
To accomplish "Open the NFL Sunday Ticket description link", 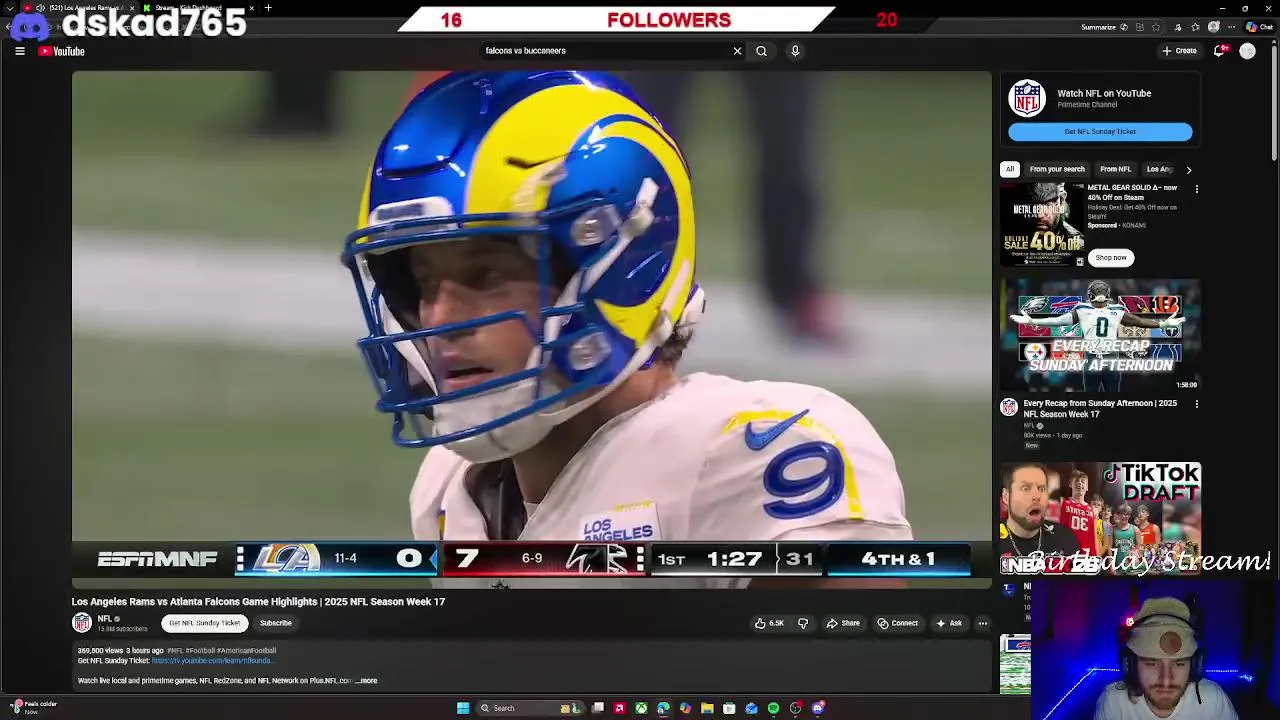I will click(x=213, y=661).
